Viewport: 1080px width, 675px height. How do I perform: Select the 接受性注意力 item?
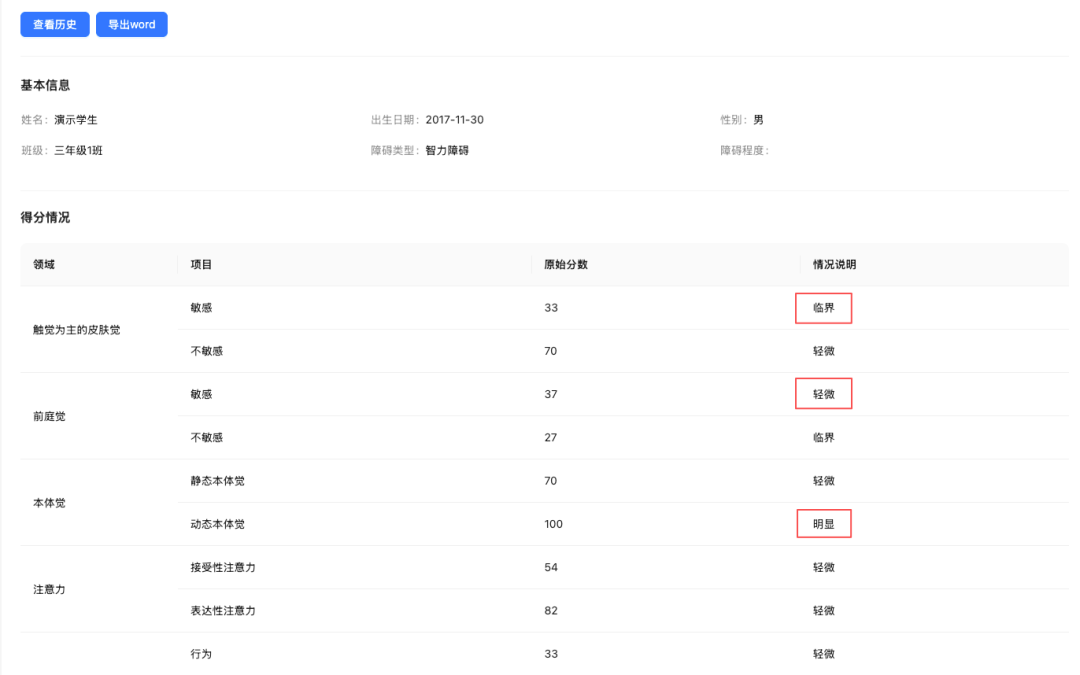[223, 568]
